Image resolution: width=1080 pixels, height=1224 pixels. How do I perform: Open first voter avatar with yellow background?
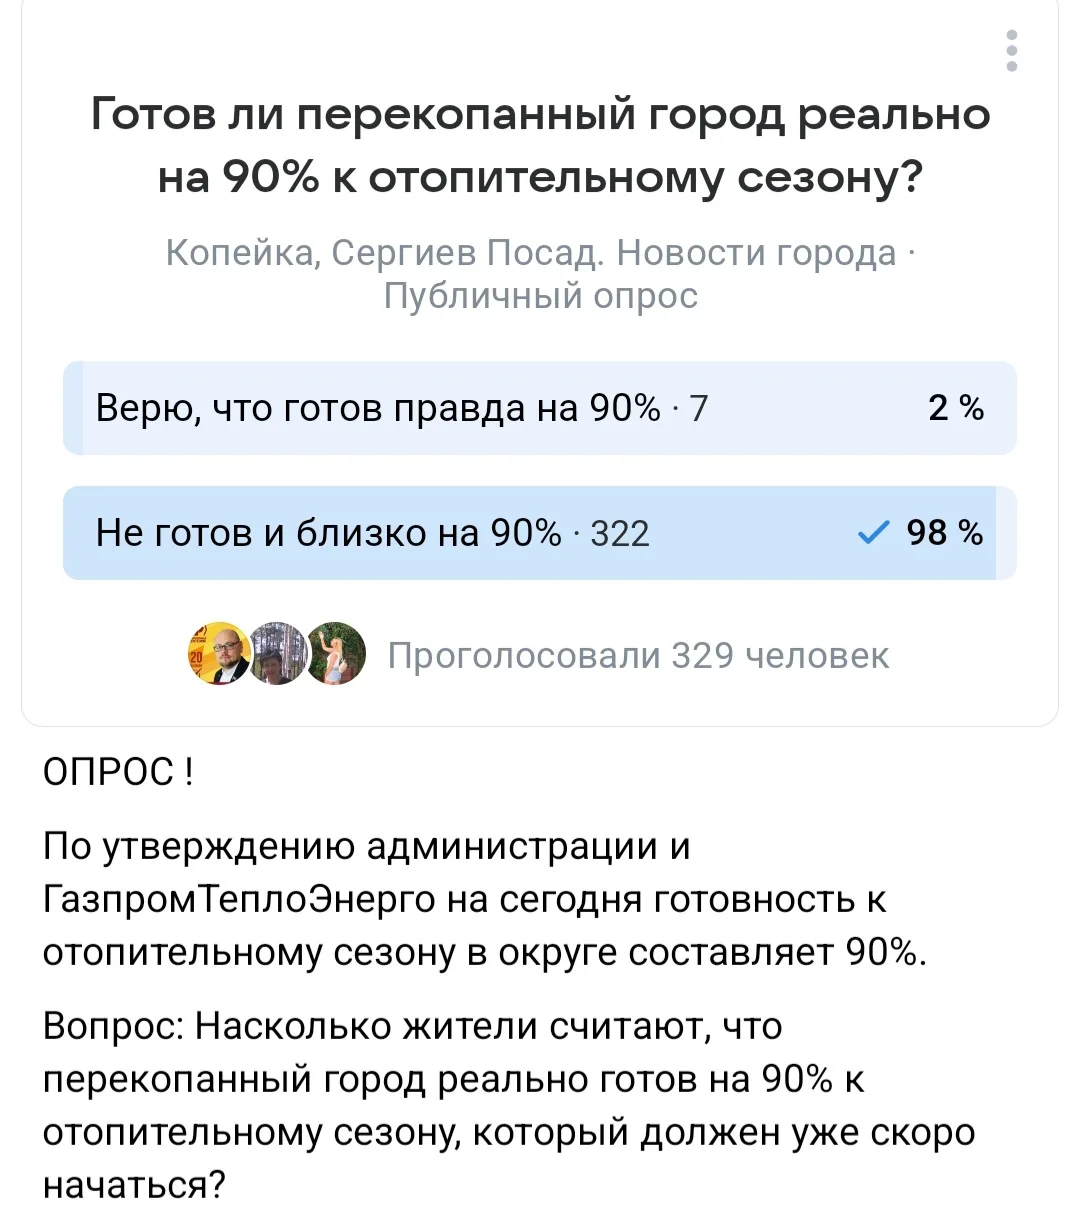[x=219, y=654]
